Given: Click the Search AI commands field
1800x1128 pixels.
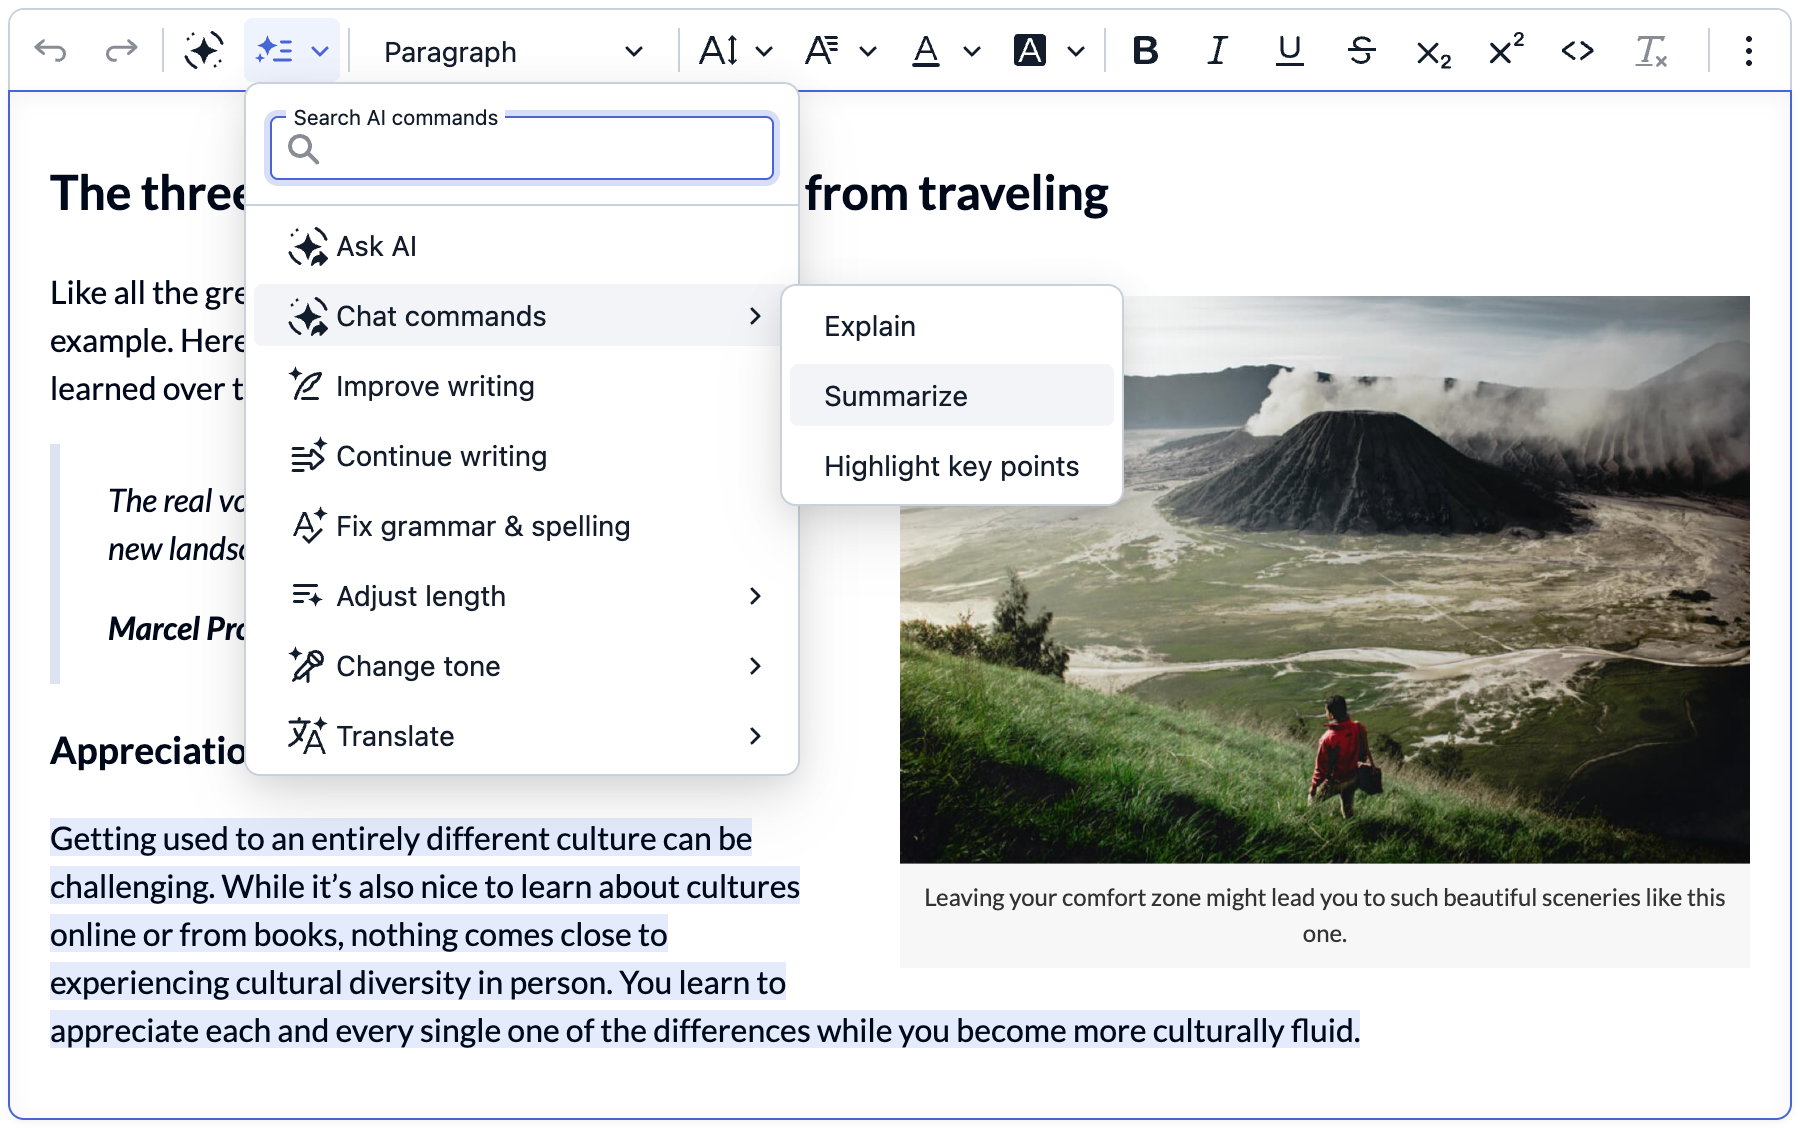Looking at the screenshot, I should pos(522,149).
